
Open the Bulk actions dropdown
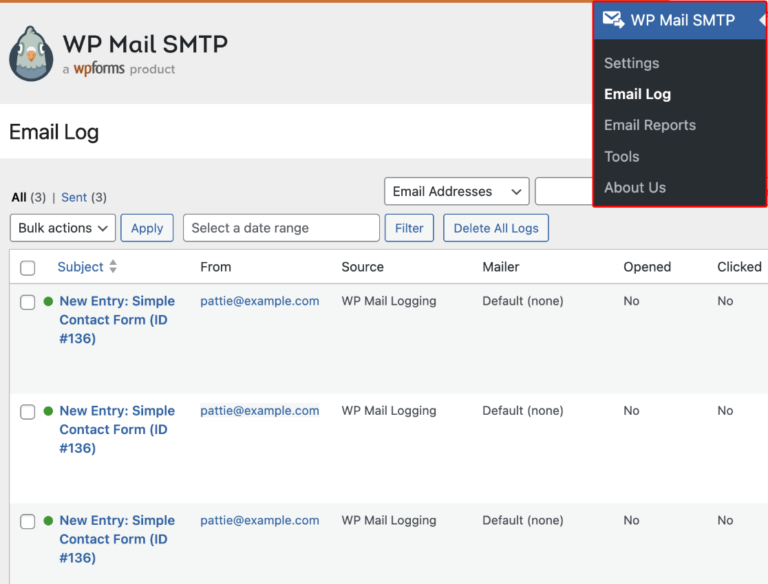[62, 228]
